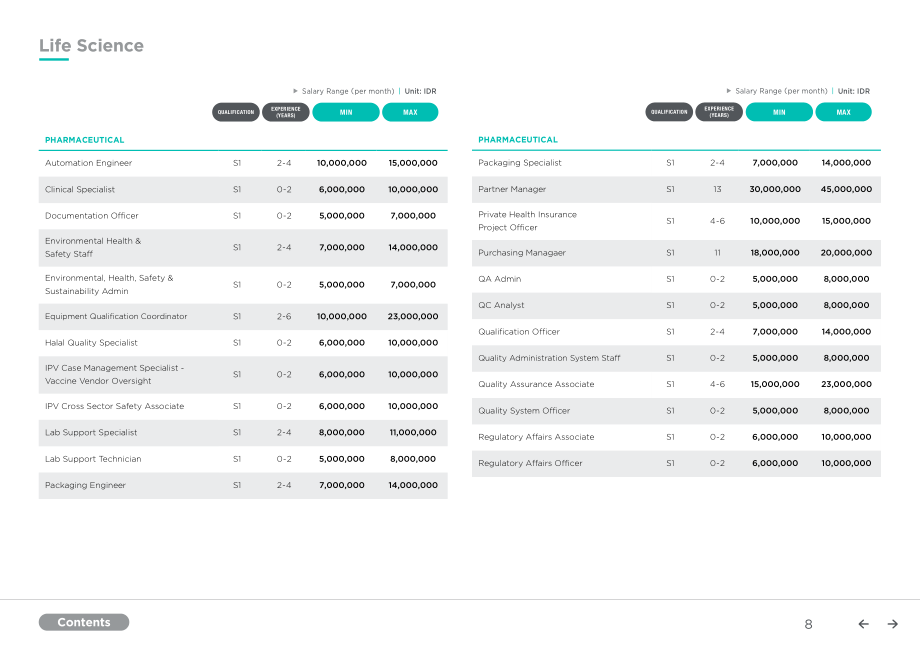
Task: Click the page number 8
Action: [x=809, y=625]
